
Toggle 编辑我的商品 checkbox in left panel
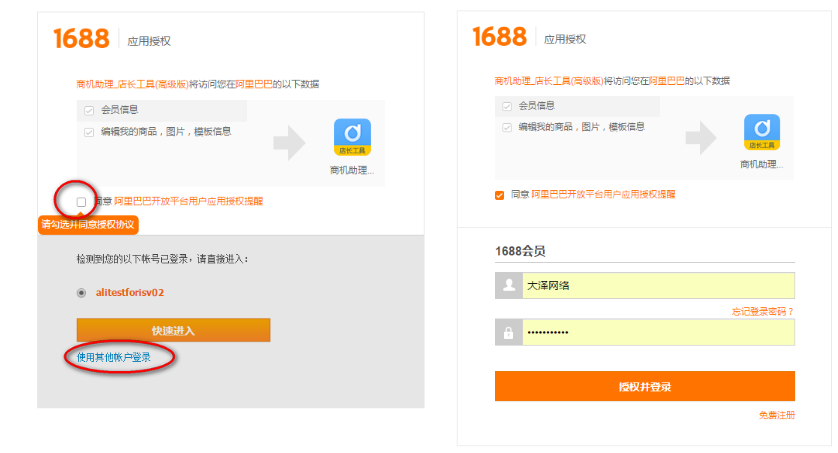[x=89, y=132]
